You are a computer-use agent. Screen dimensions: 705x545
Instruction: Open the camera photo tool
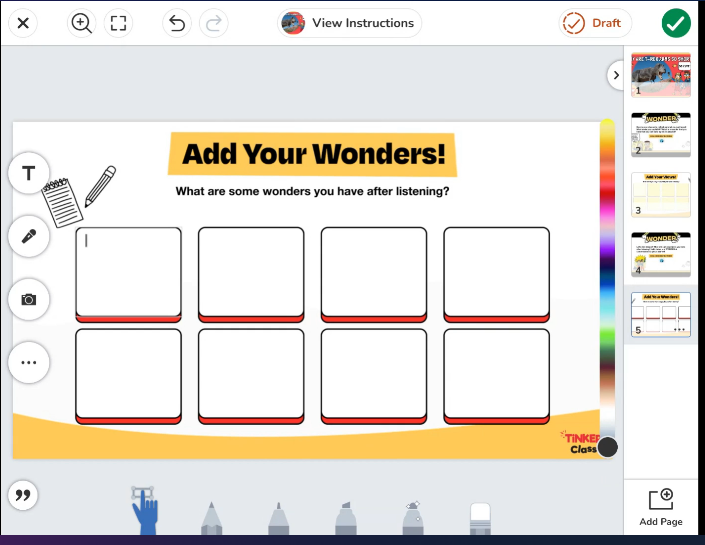29,299
